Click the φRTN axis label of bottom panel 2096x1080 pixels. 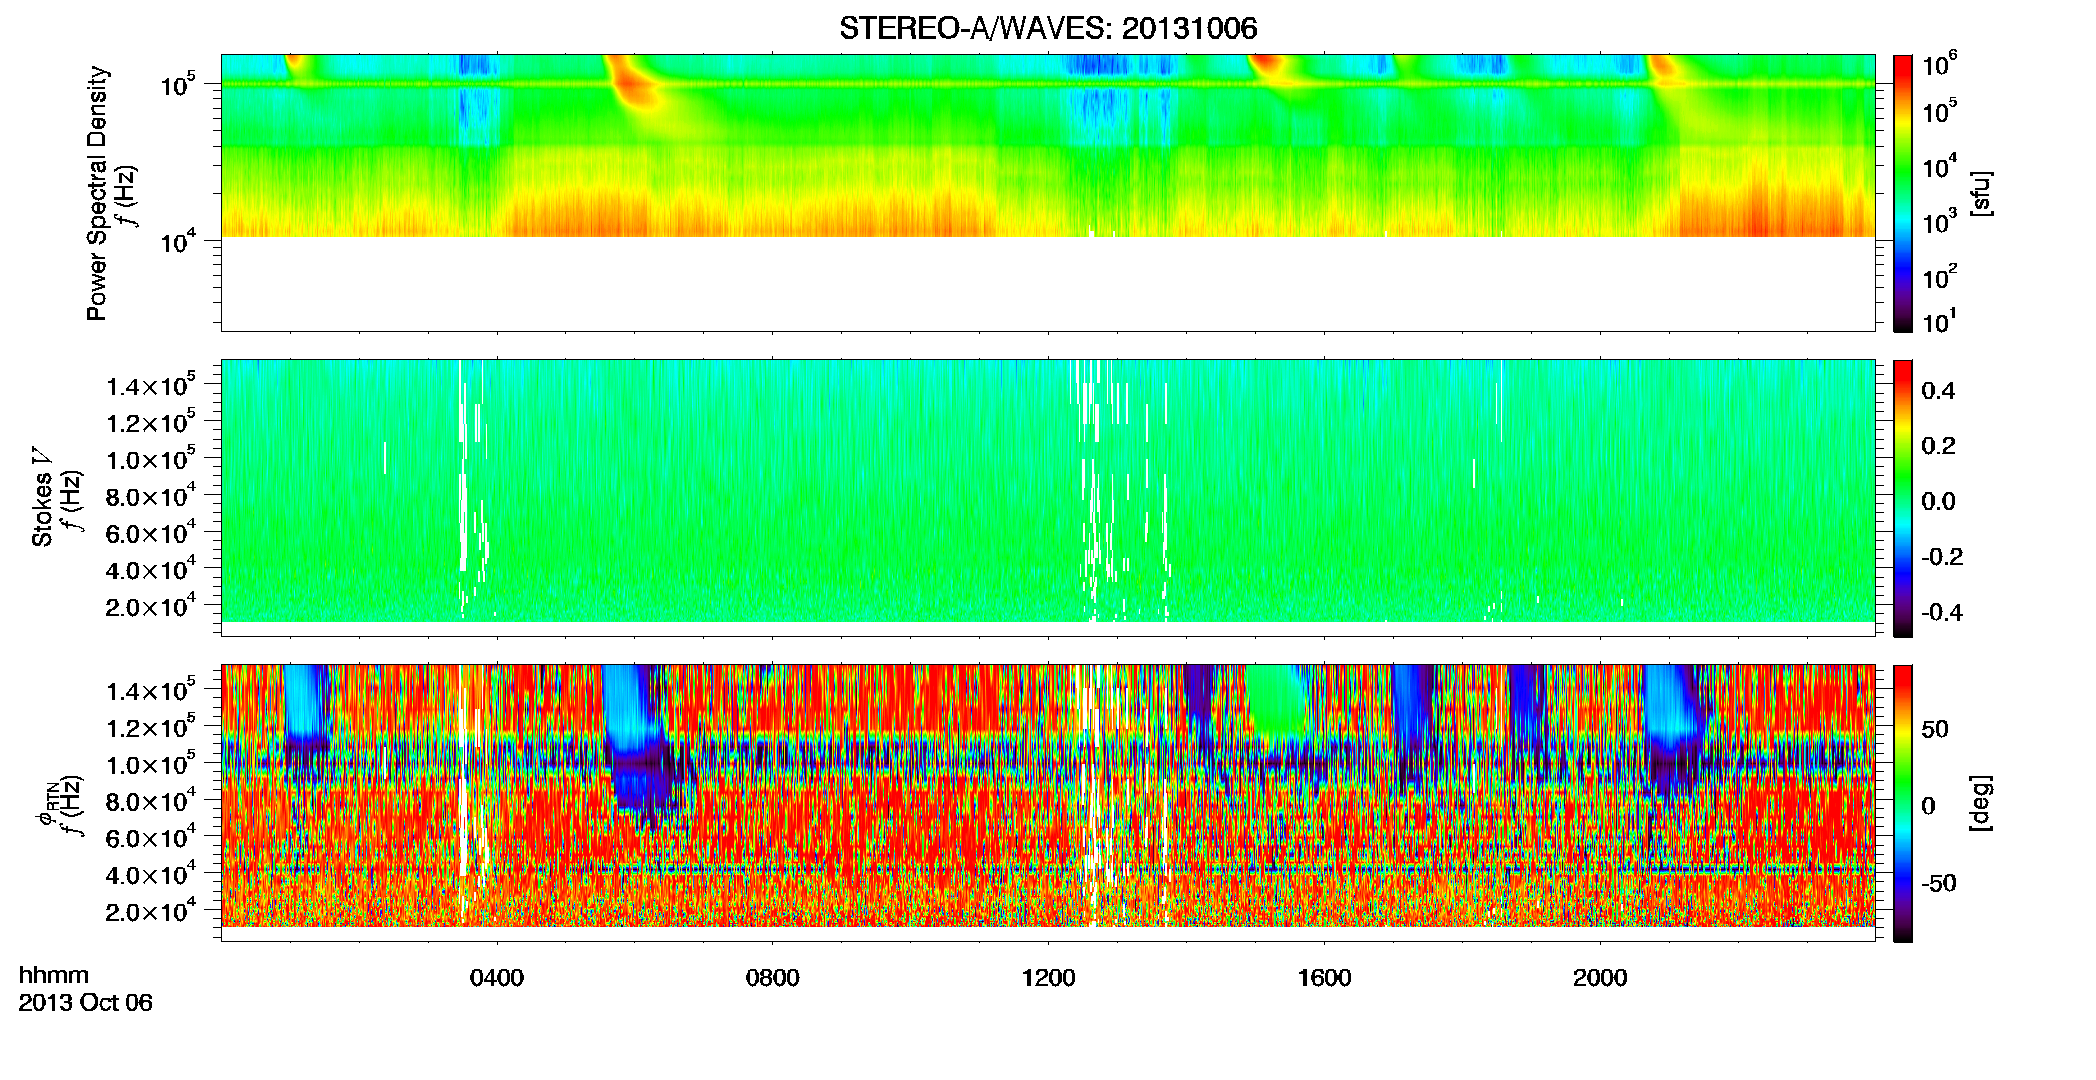click(46, 805)
